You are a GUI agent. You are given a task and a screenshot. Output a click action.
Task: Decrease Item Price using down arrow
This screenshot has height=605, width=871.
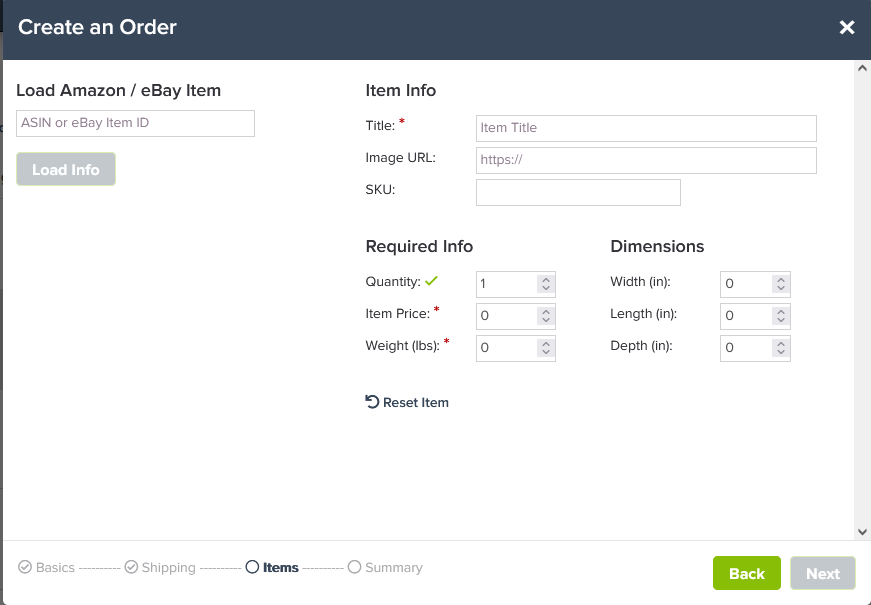546,320
